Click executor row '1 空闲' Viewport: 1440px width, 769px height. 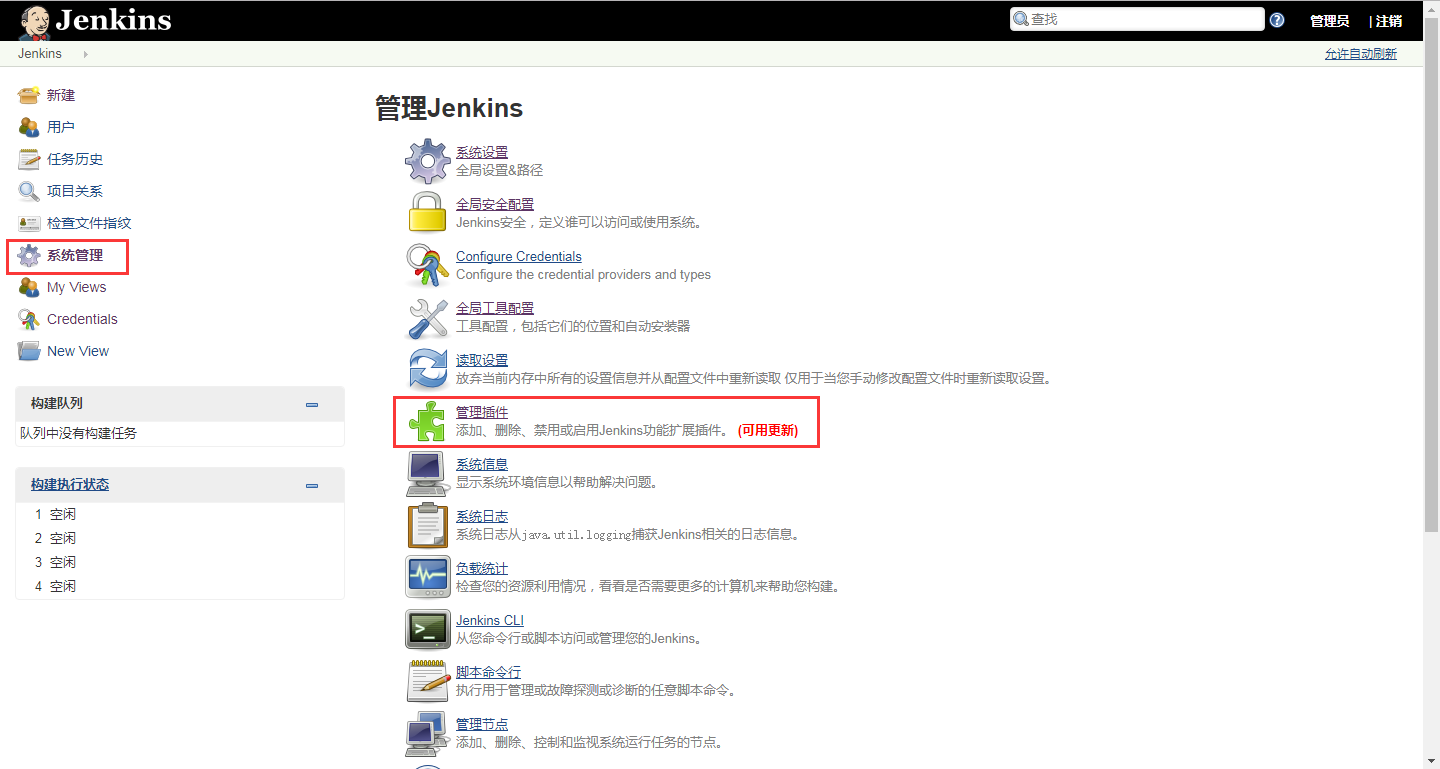coord(180,514)
